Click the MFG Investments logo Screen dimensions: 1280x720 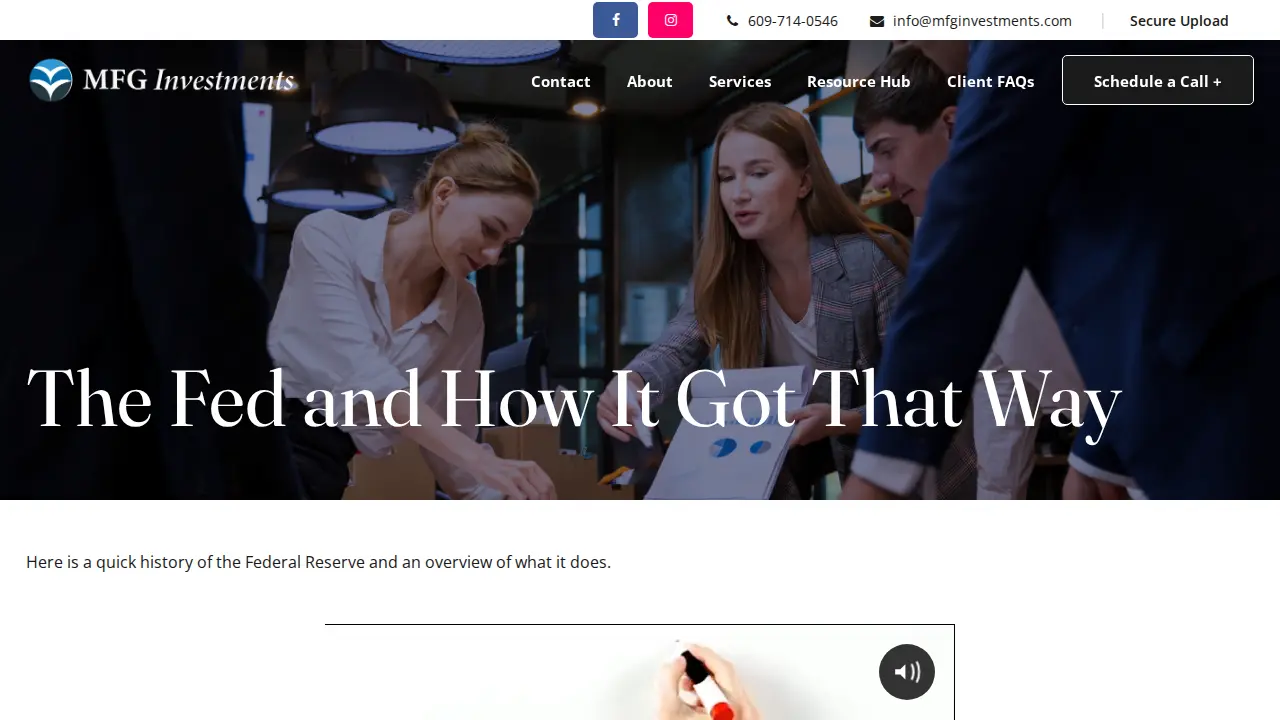tap(162, 80)
